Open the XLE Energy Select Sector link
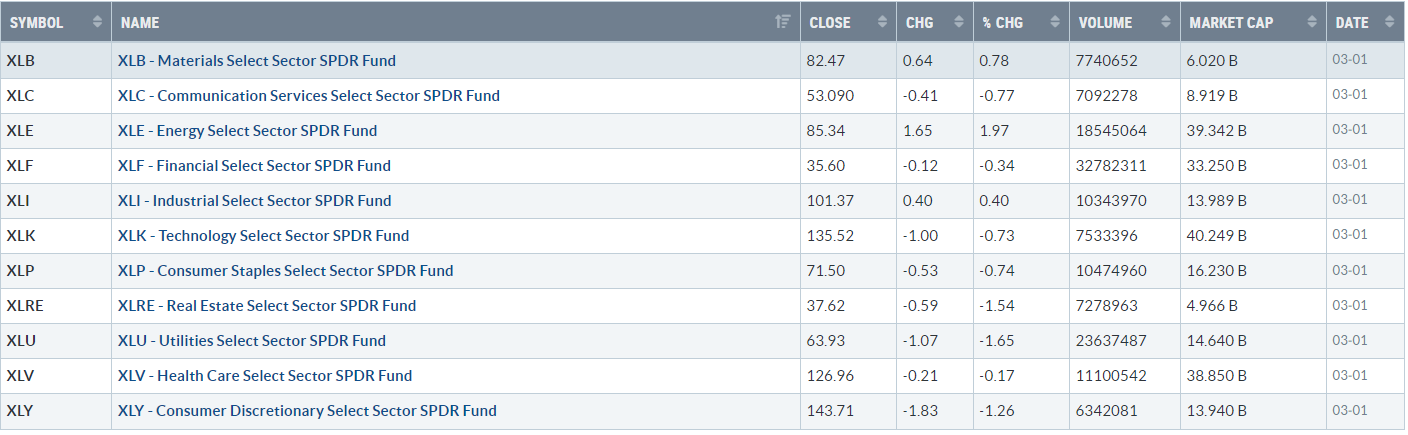 248,131
